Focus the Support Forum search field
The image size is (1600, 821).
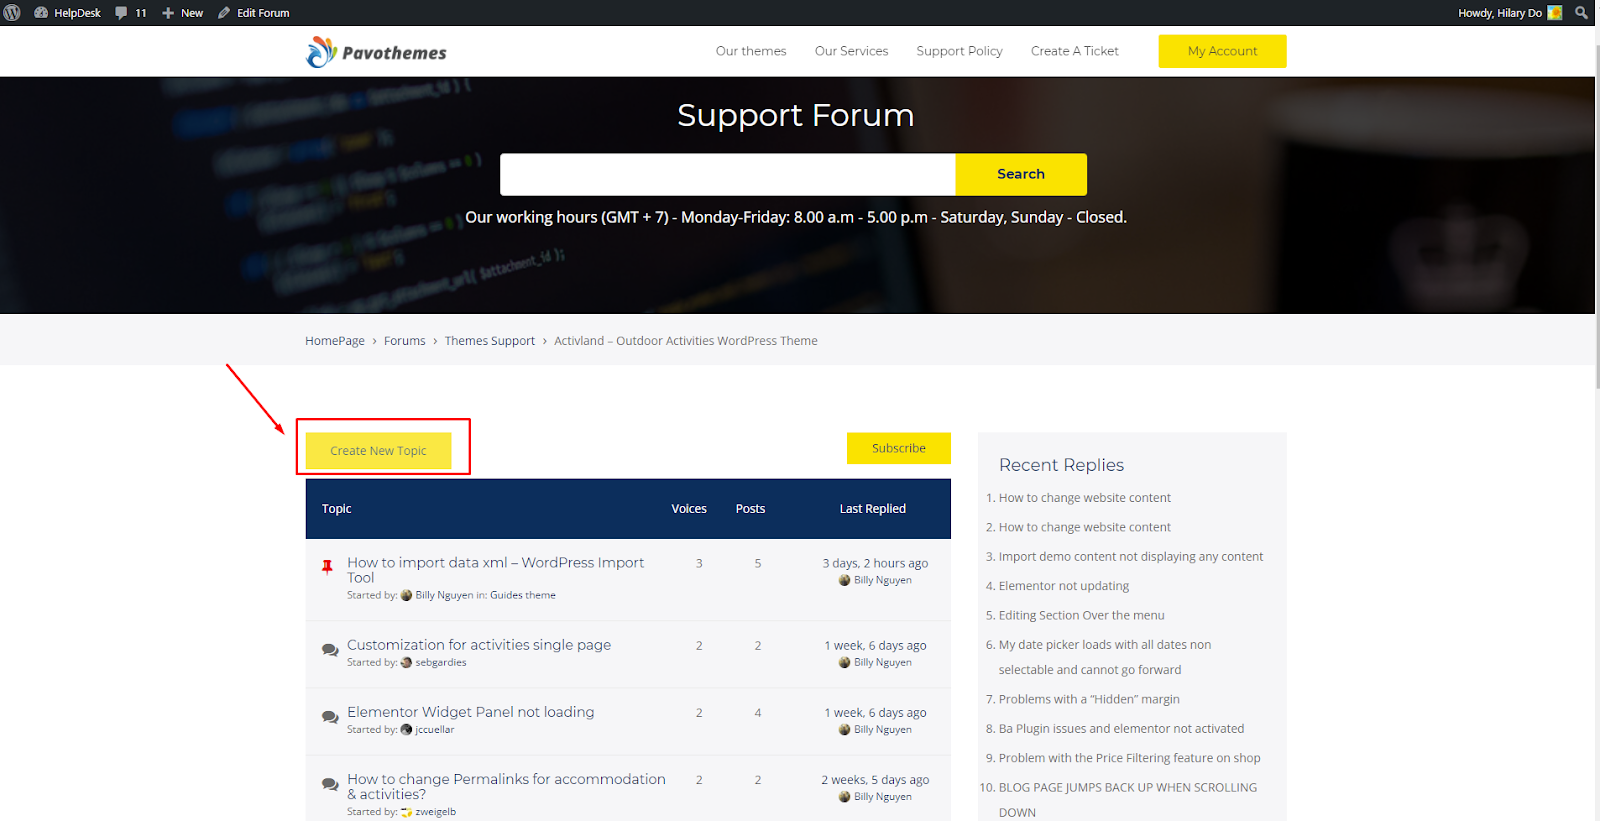[728, 174]
